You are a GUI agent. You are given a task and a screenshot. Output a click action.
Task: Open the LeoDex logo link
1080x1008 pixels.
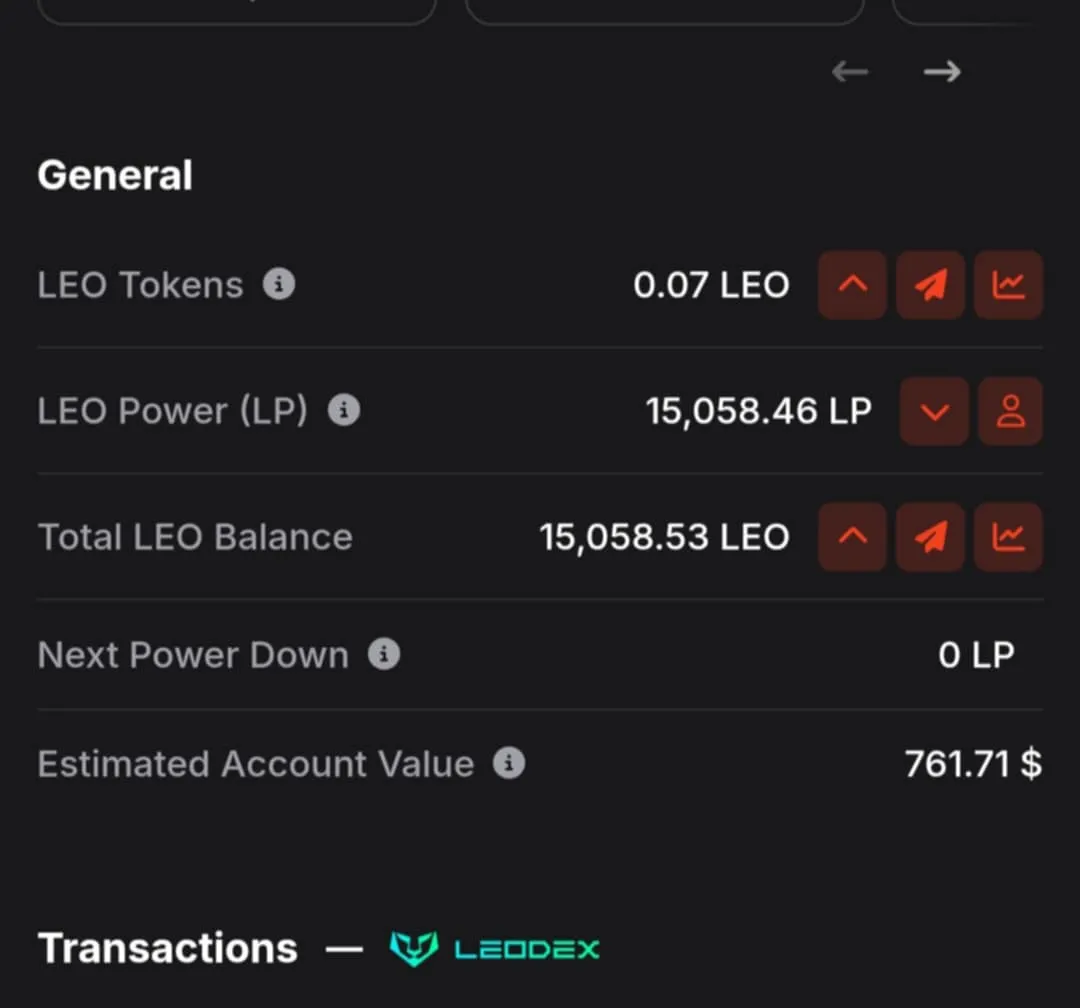point(495,949)
